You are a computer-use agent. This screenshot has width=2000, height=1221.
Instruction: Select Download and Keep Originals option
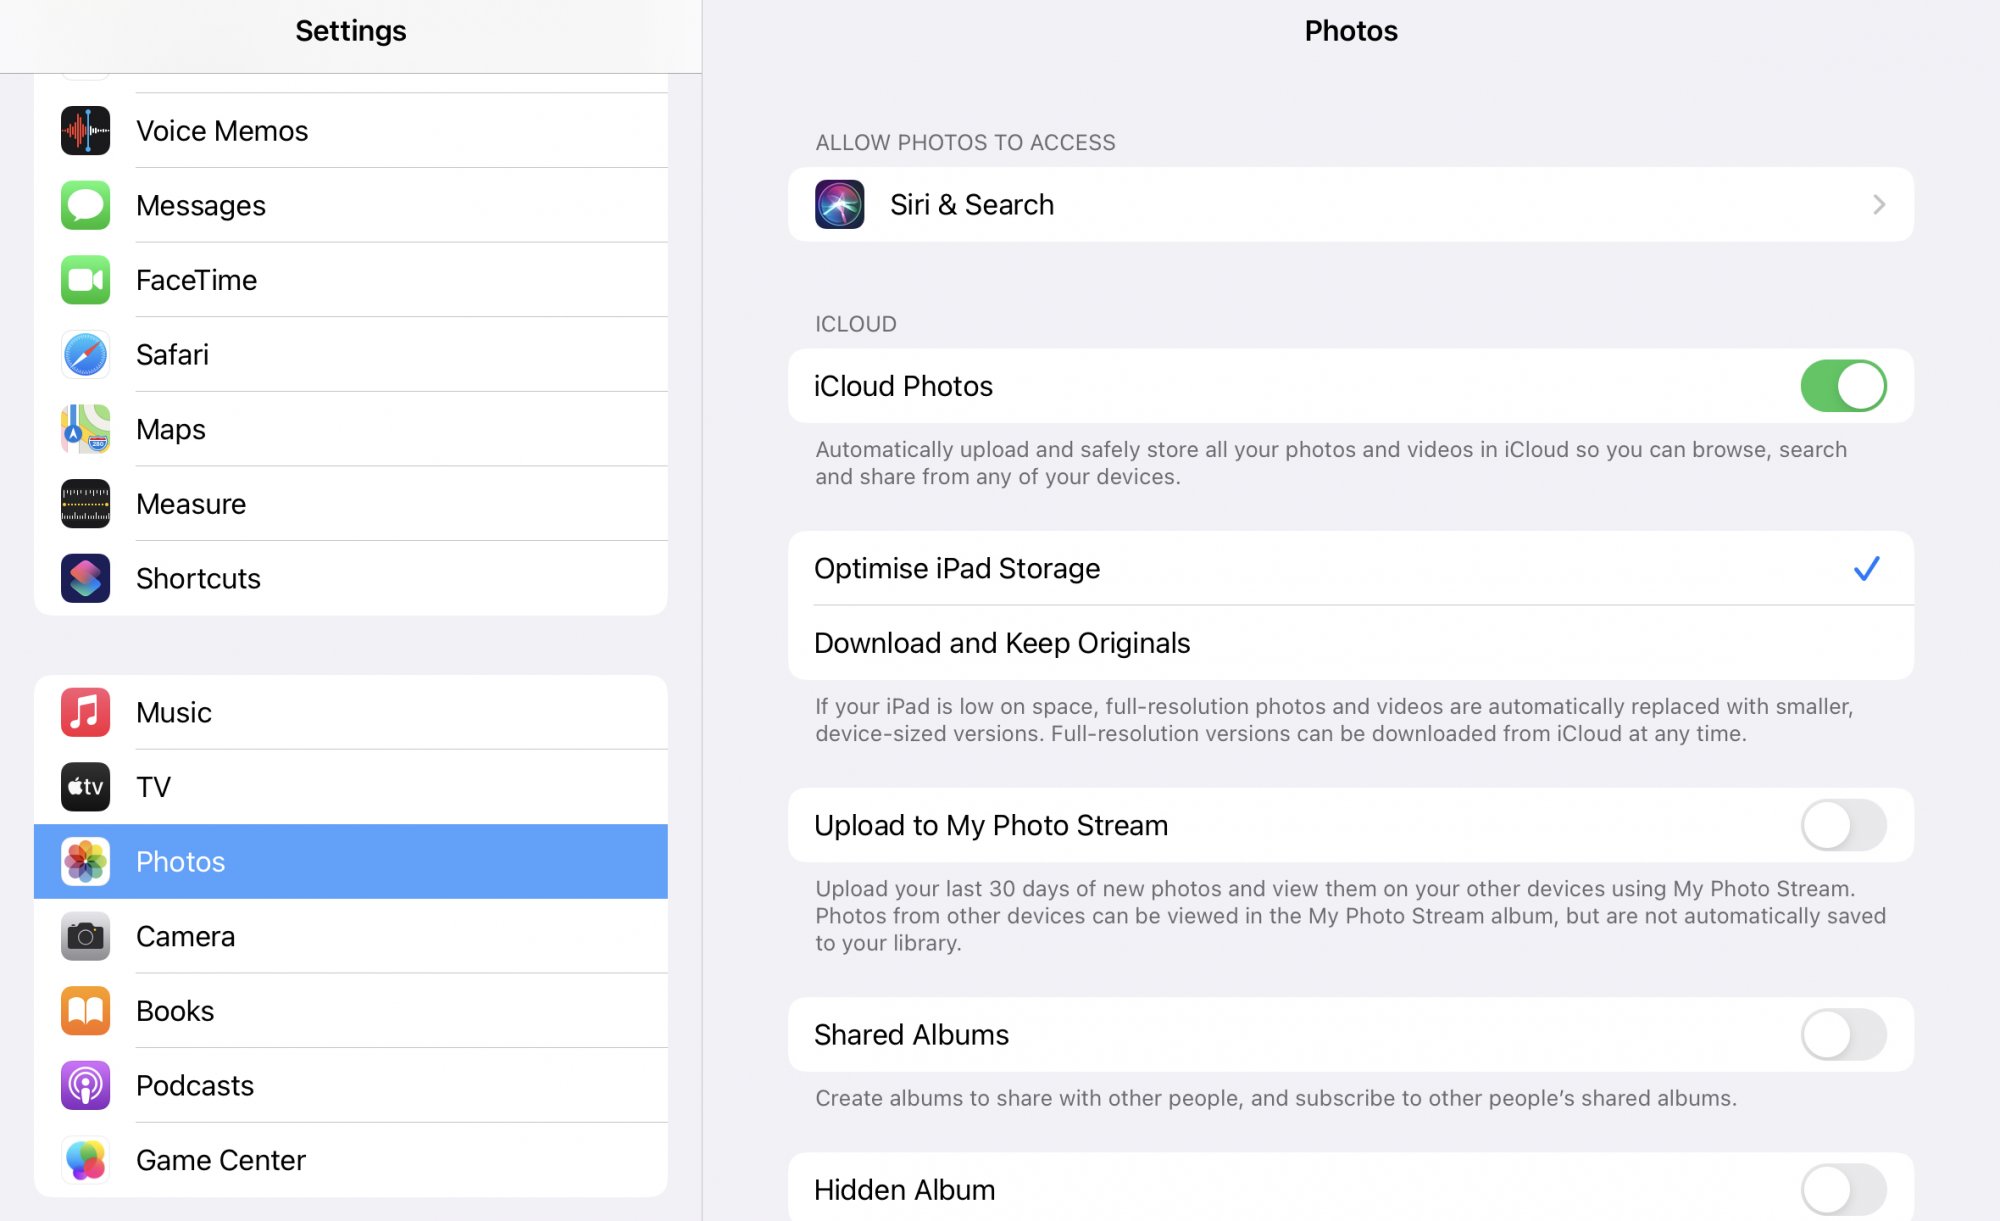tap(1002, 643)
